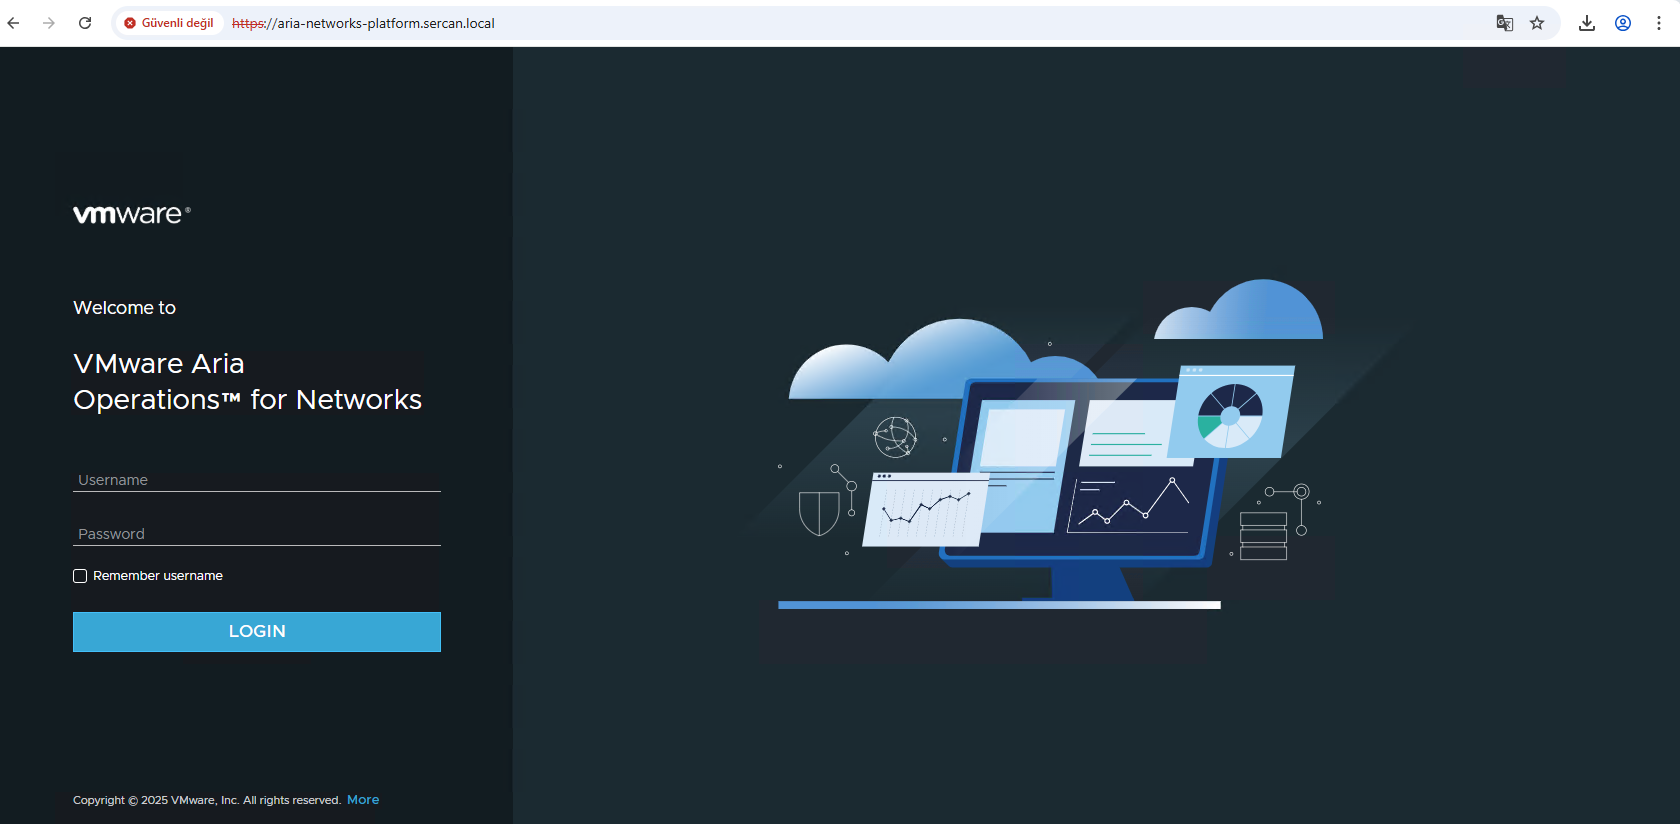Open the browser three-dot menu
Screen dimensions: 1680x824
click(x=1659, y=23)
